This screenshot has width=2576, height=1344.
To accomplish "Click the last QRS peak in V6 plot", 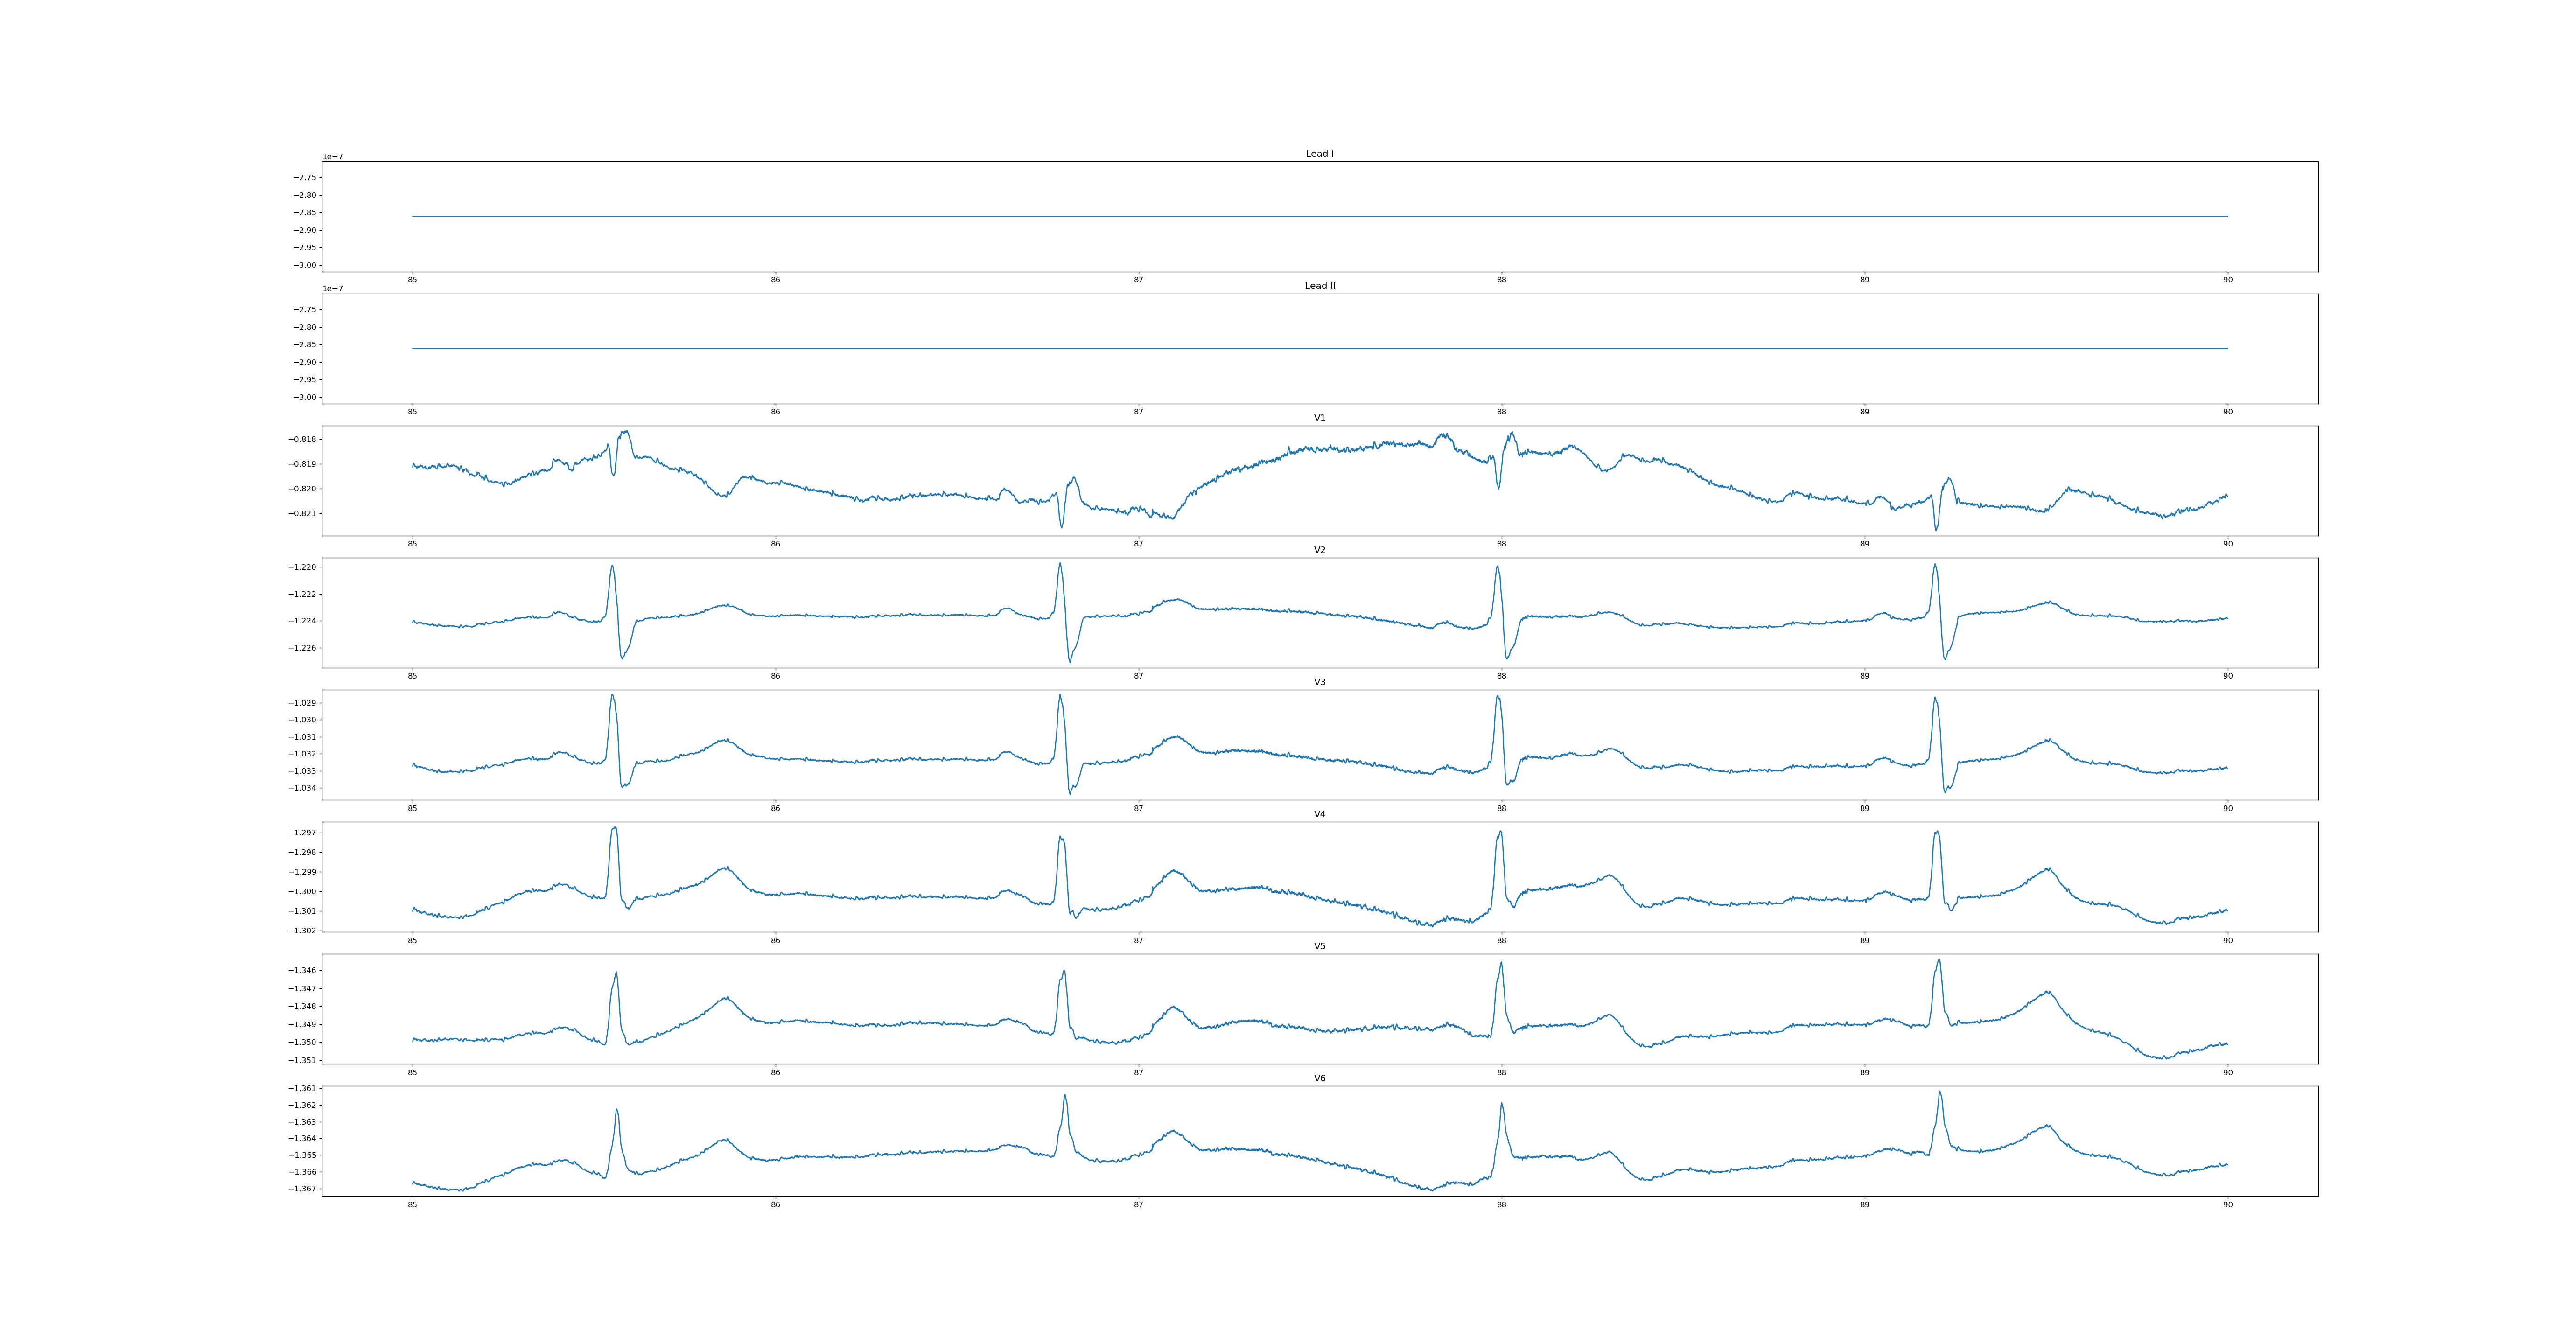I will [1940, 1093].
